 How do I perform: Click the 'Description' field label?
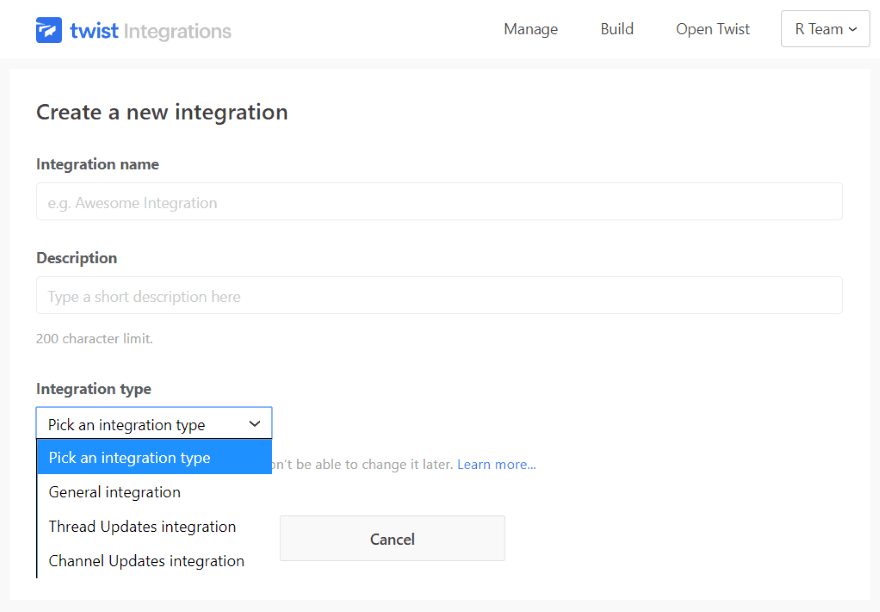(x=76, y=258)
